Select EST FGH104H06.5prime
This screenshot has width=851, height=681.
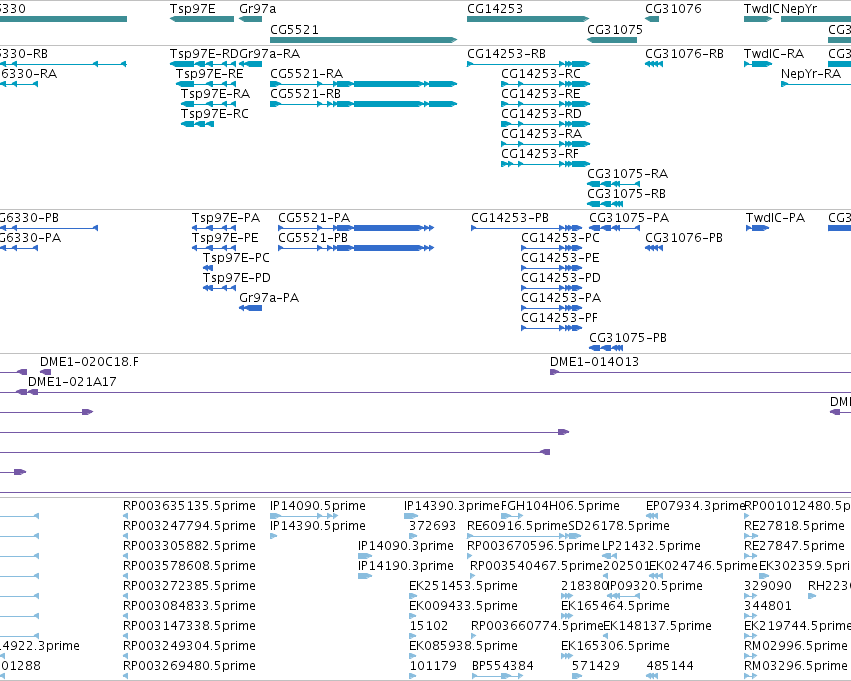coord(560,506)
